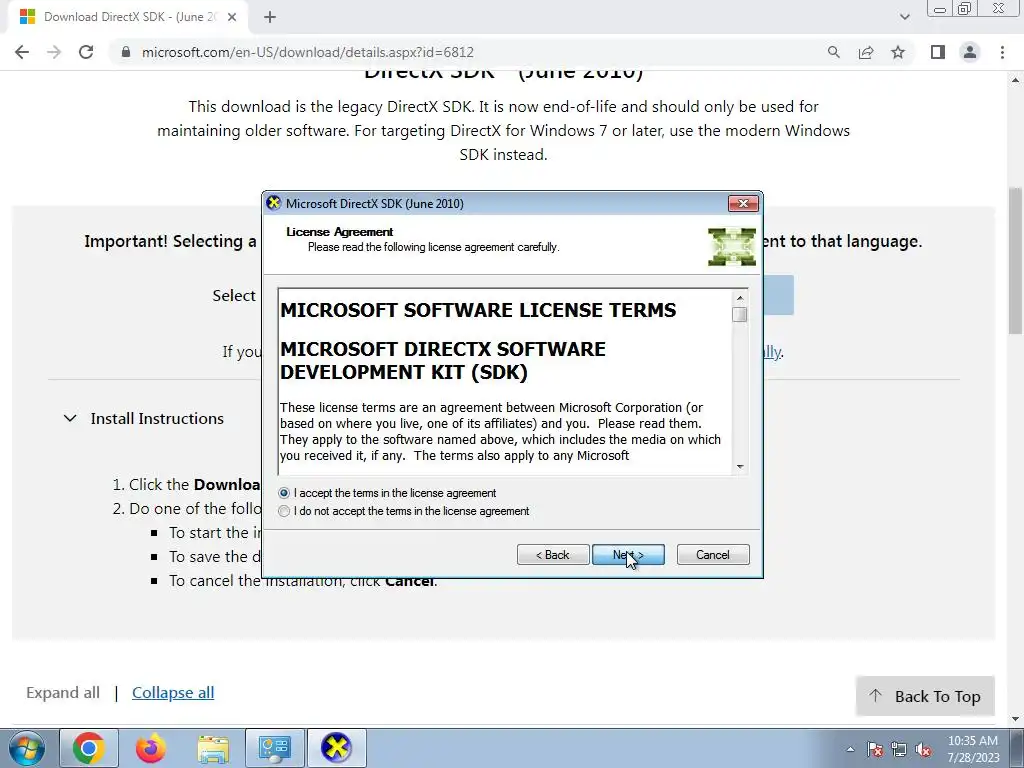The width and height of the screenshot is (1024, 768).
Task: Select I accept the terms radio button
Action: [284, 493]
